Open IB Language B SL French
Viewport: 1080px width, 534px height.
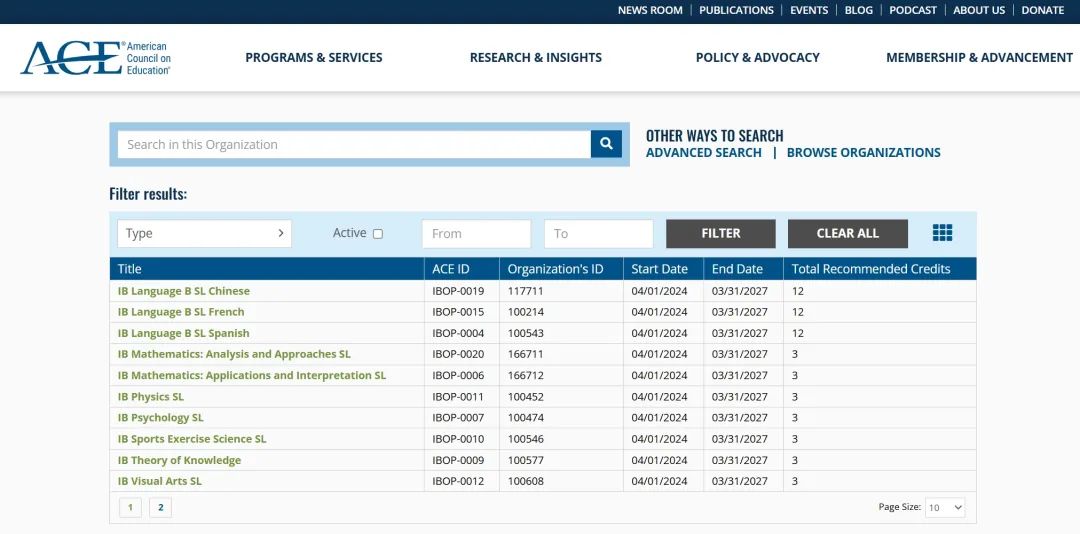point(181,312)
